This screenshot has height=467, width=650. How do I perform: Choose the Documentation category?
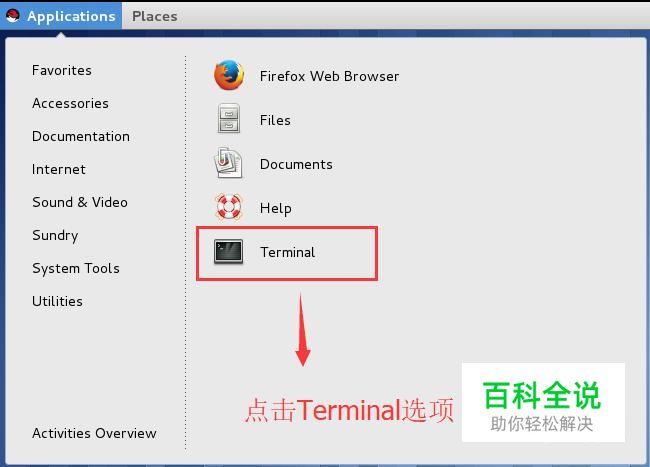point(81,136)
